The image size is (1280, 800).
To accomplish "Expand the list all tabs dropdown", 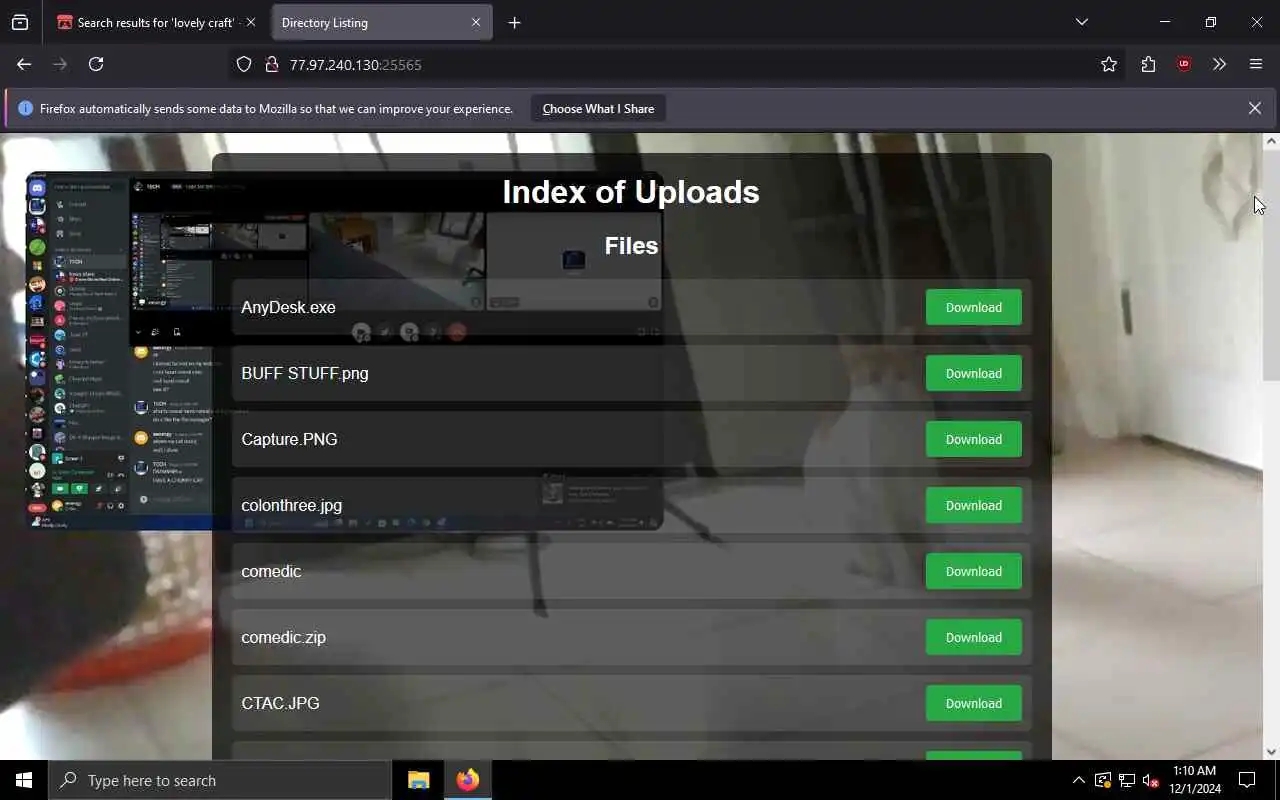I will pos(1081,22).
